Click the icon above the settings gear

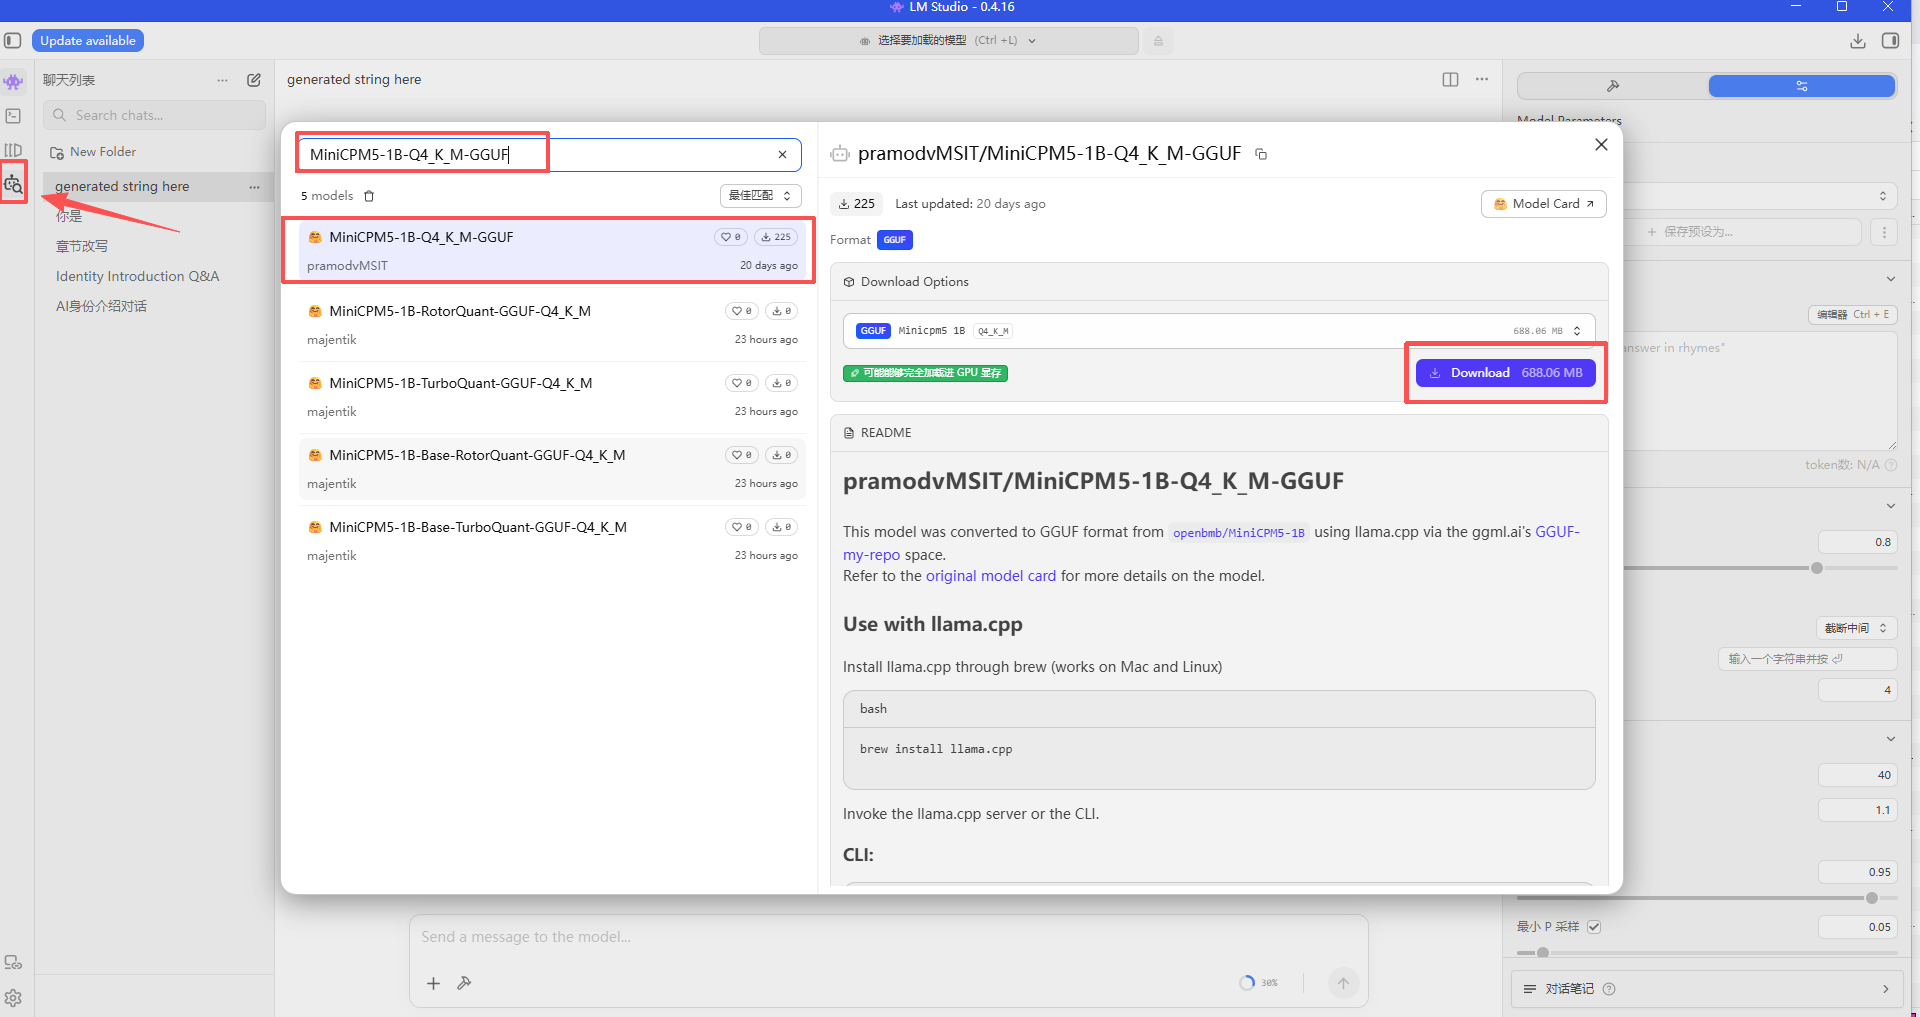[x=13, y=962]
